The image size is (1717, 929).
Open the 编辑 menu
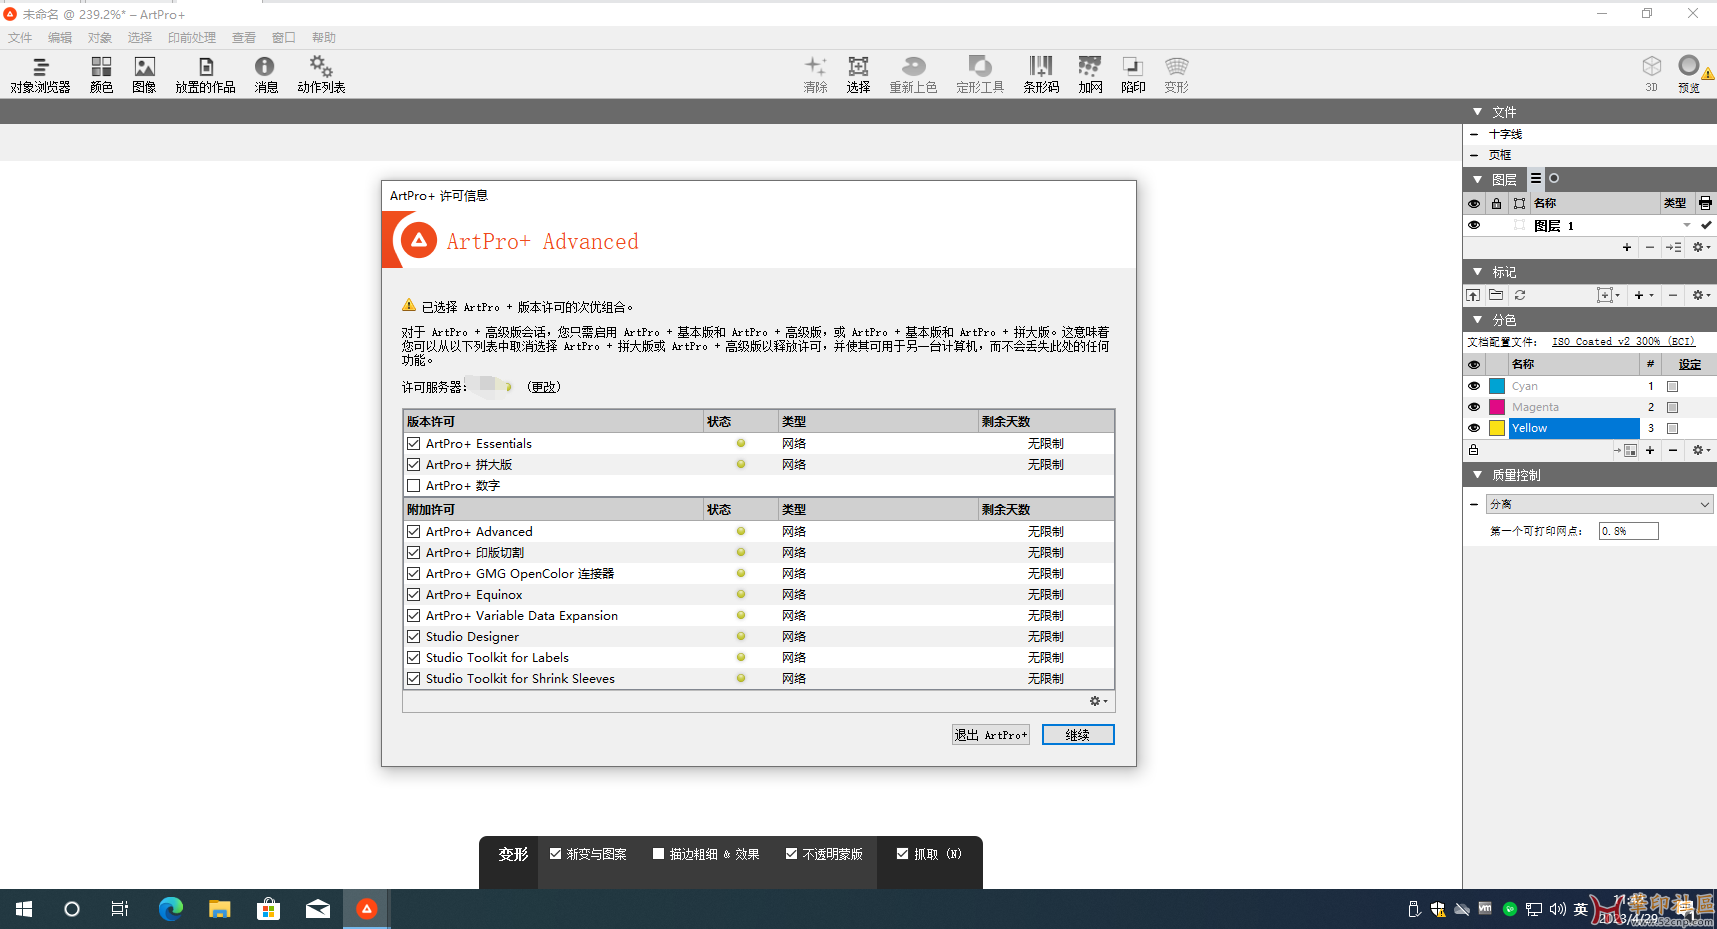click(60, 38)
